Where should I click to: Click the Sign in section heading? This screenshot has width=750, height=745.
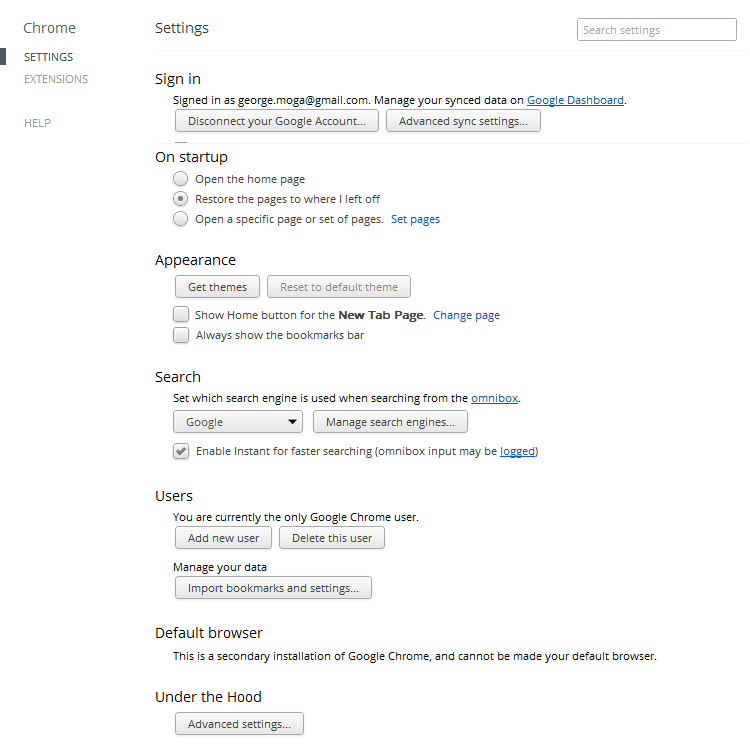pyautogui.click(x=178, y=79)
